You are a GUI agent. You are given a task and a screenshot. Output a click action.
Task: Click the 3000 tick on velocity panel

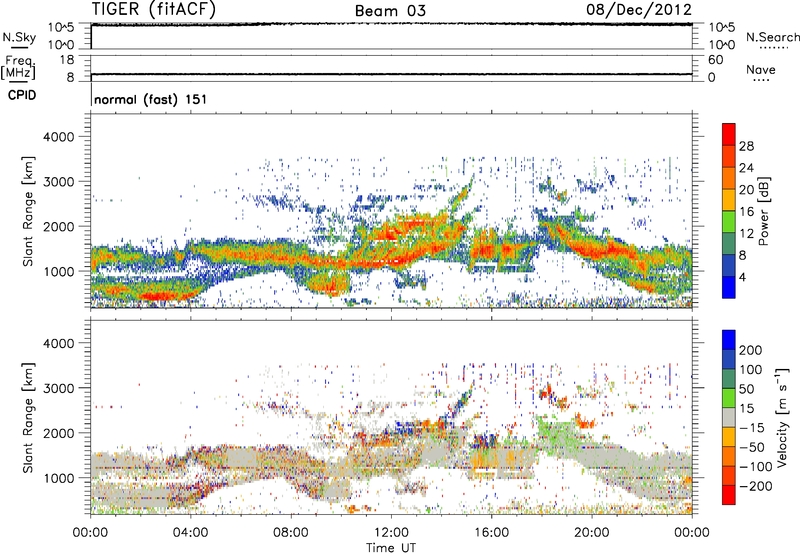point(59,388)
